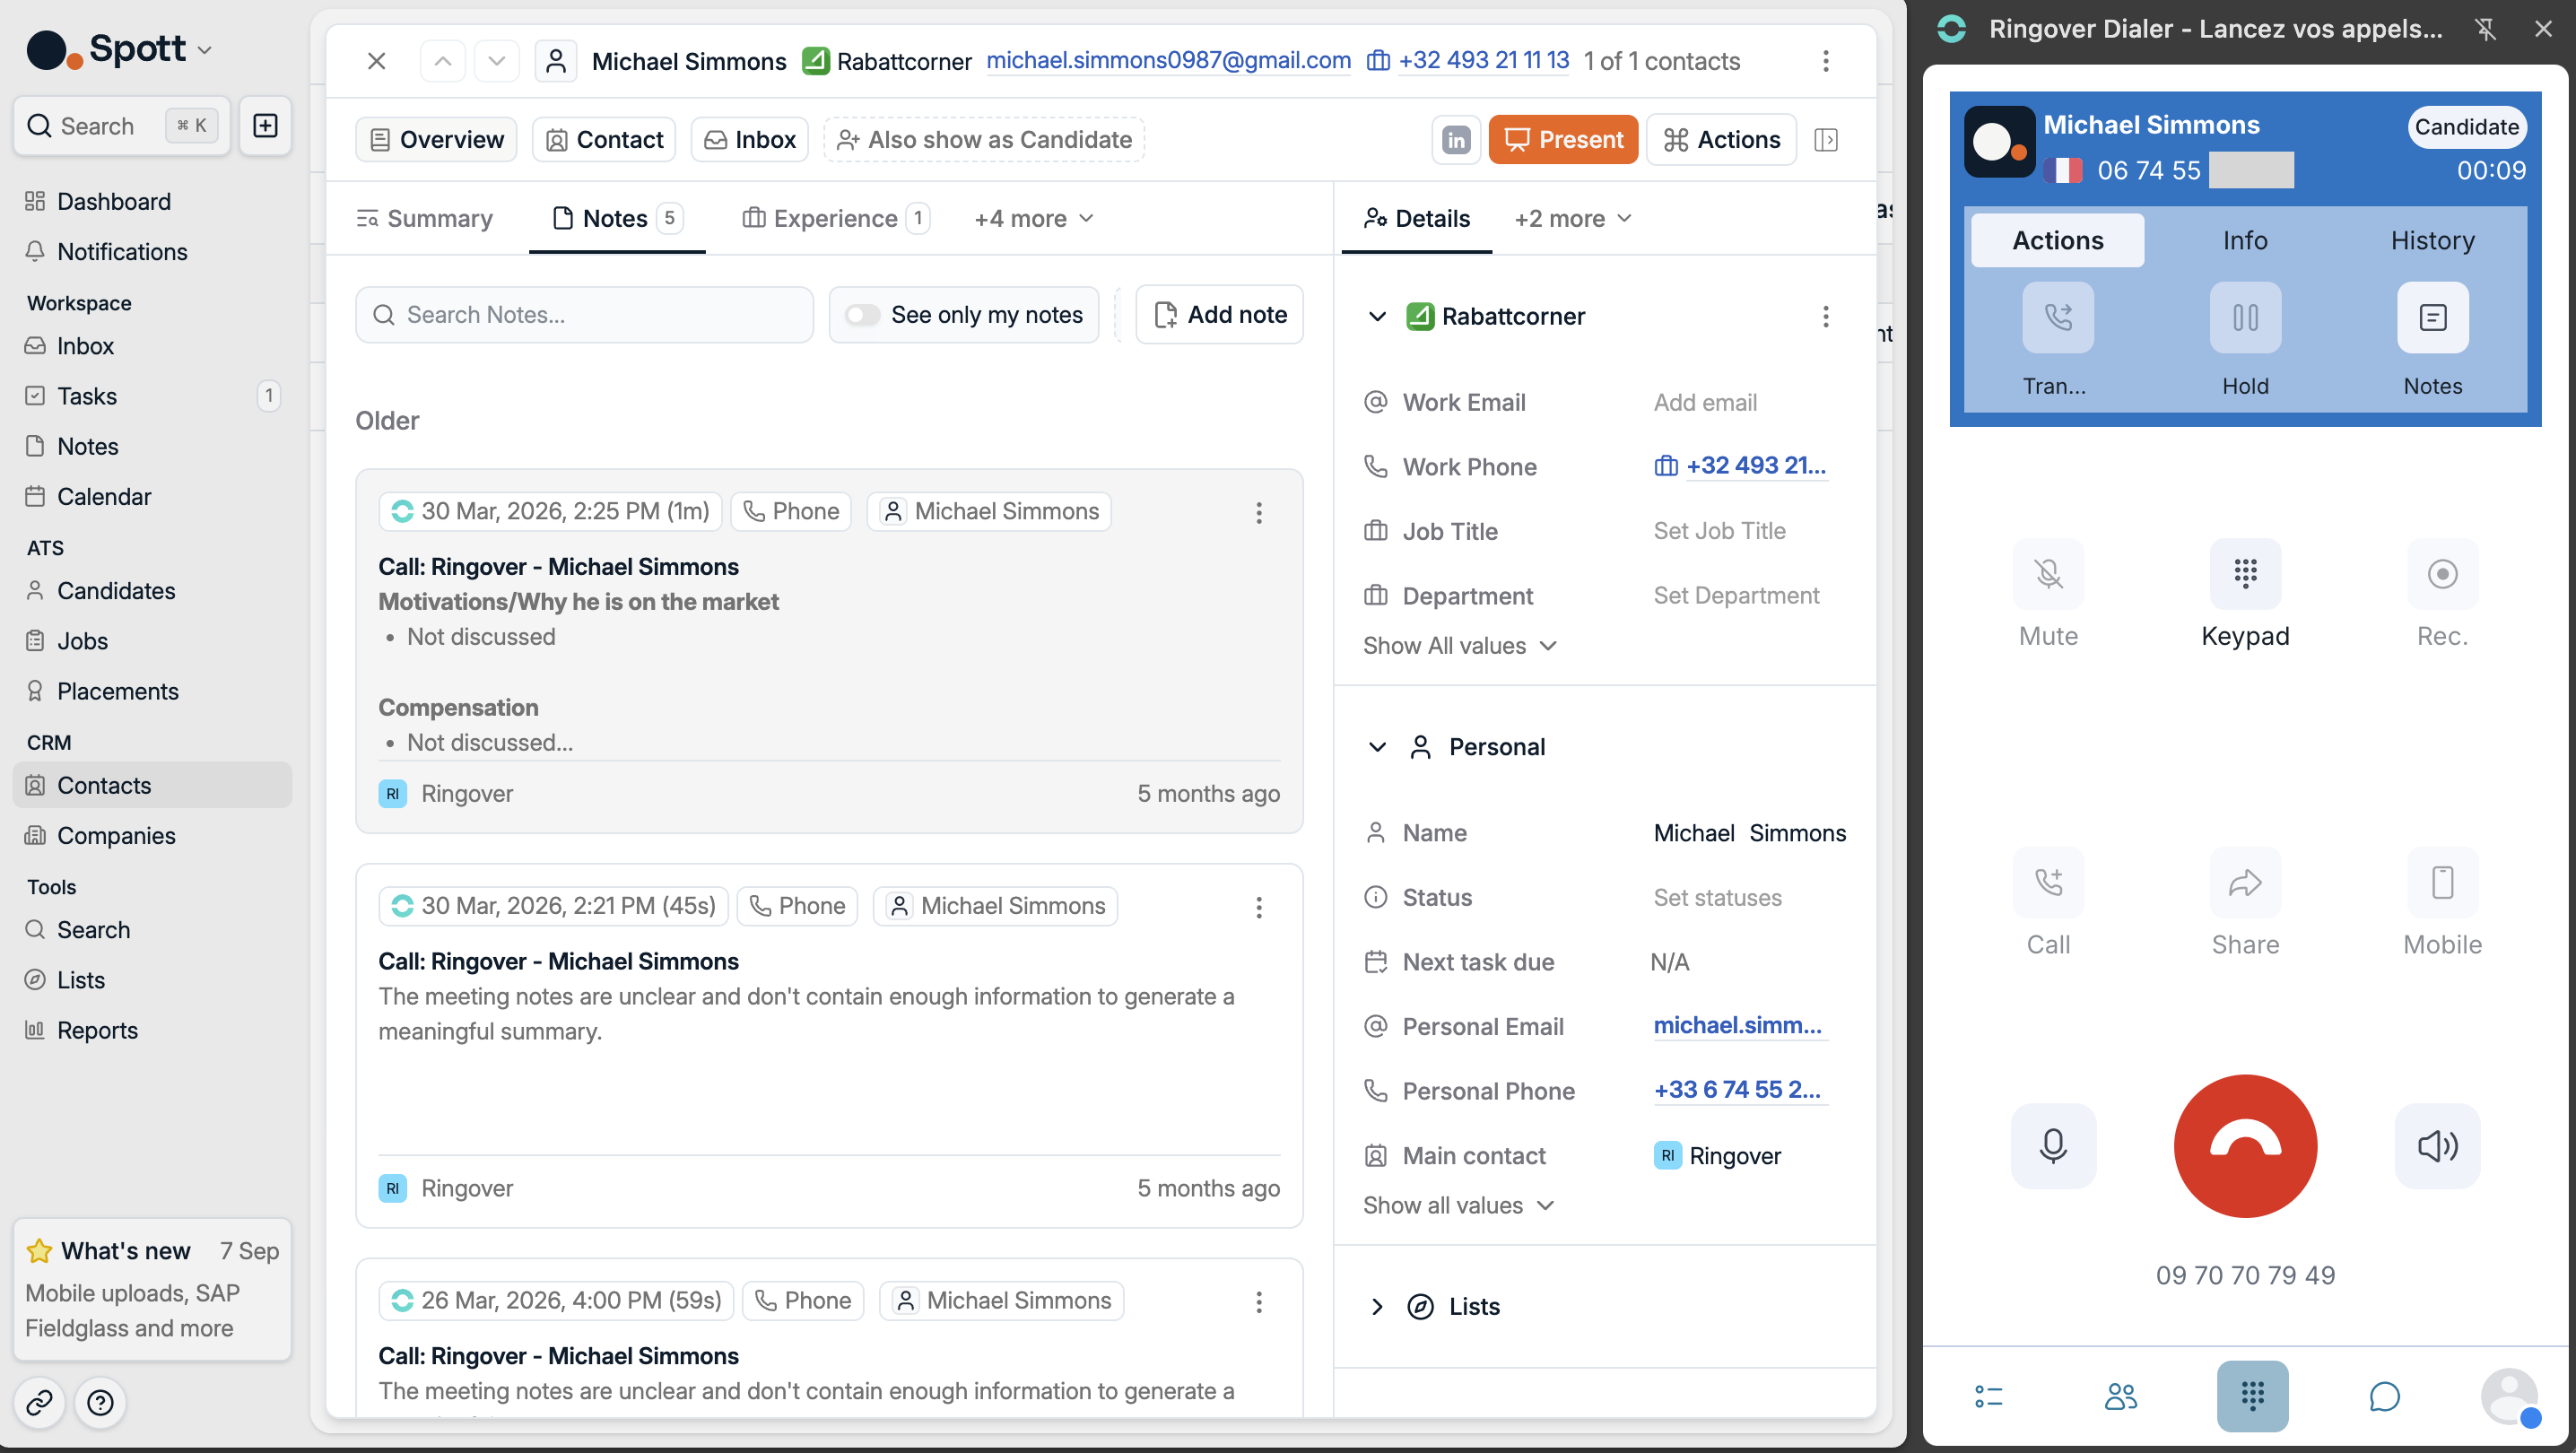This screenshot has width=2576, height=1453.
Task: Select the Info tab in Ringover
Action: coord(2245,241)
